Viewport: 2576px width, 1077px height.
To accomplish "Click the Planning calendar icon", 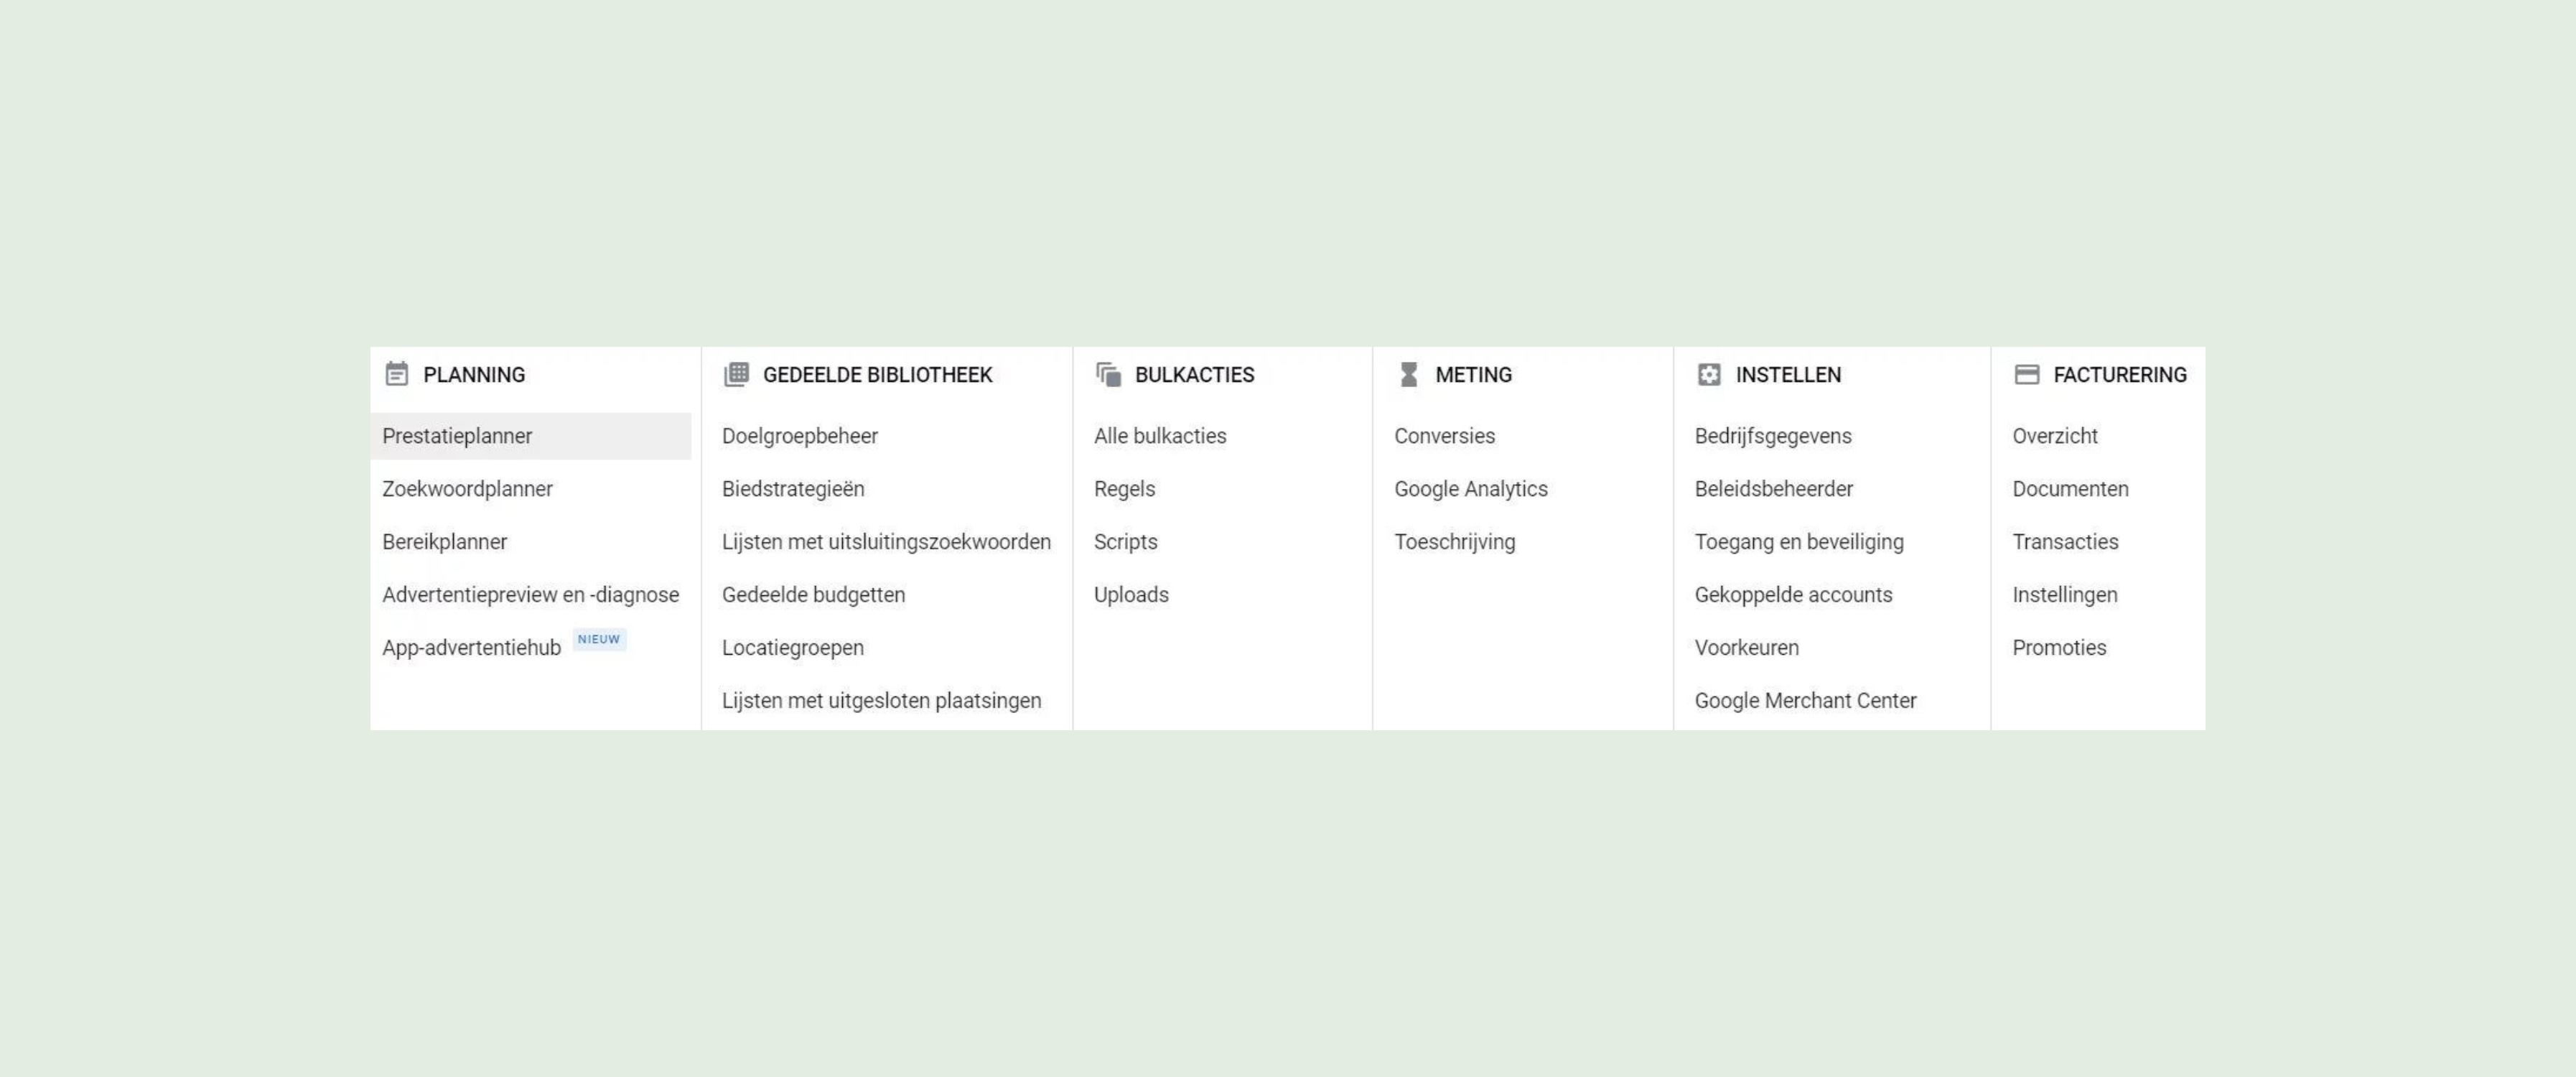I will coord(397,374).
